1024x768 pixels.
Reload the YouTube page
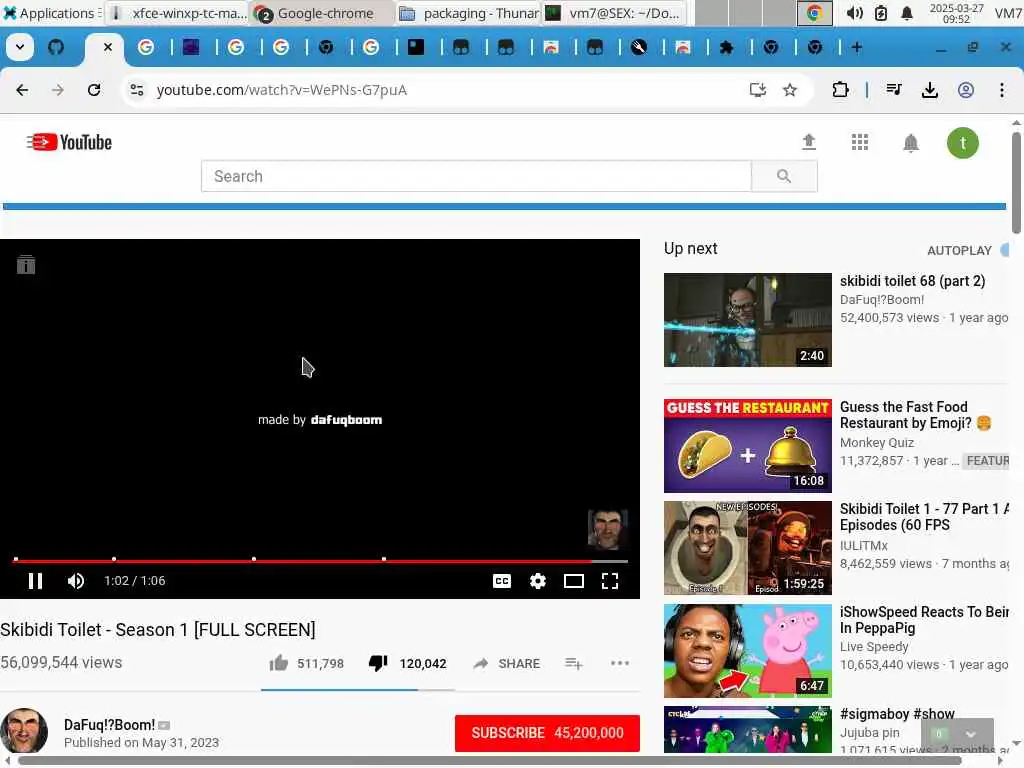click(x=94, y=90)
